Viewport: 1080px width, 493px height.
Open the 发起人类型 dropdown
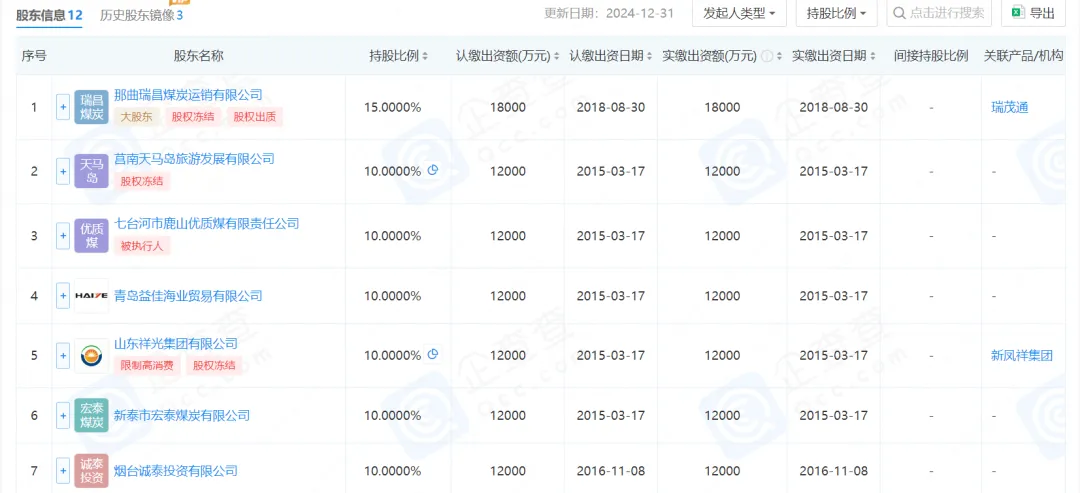point(739,13)
